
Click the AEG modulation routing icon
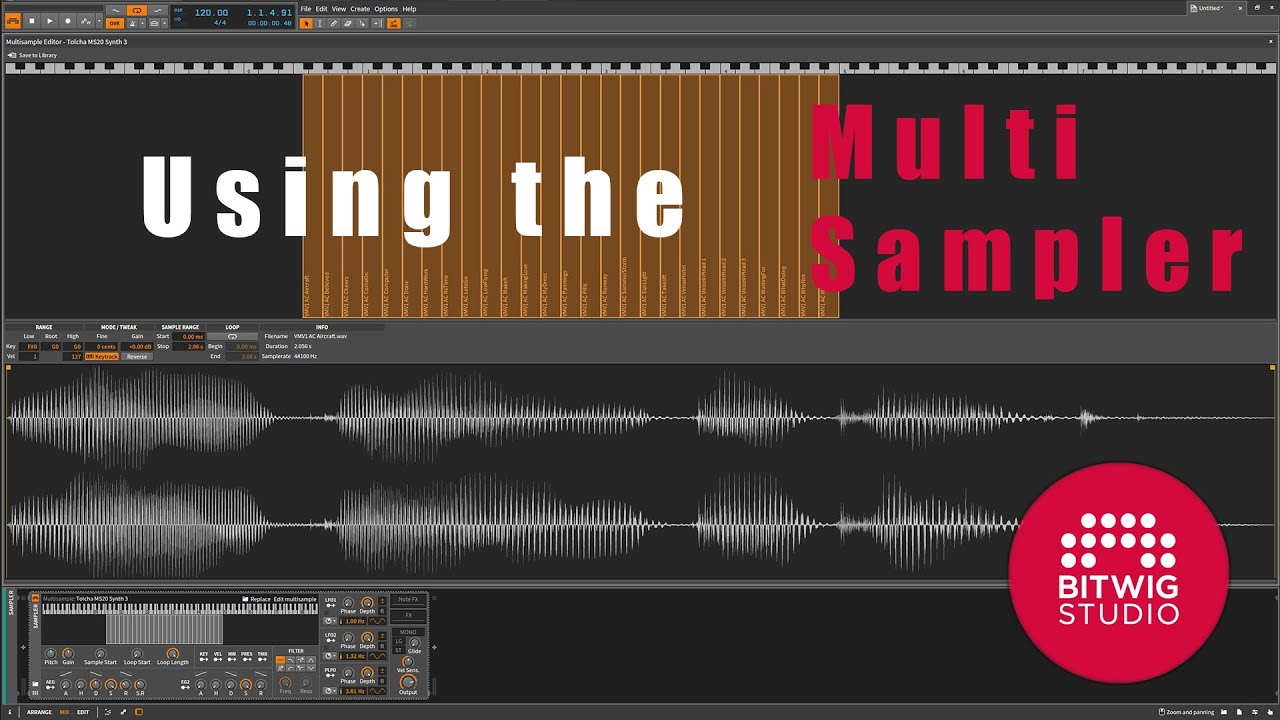51,688
